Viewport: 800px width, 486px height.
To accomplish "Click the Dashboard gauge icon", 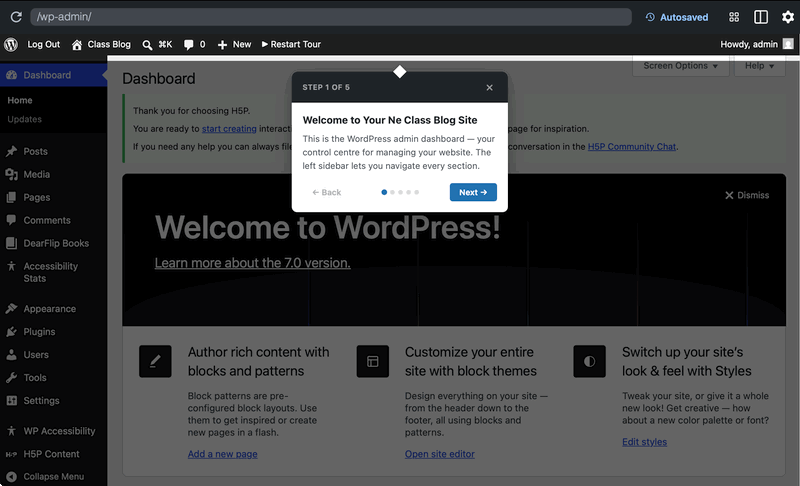I will 11,75.
